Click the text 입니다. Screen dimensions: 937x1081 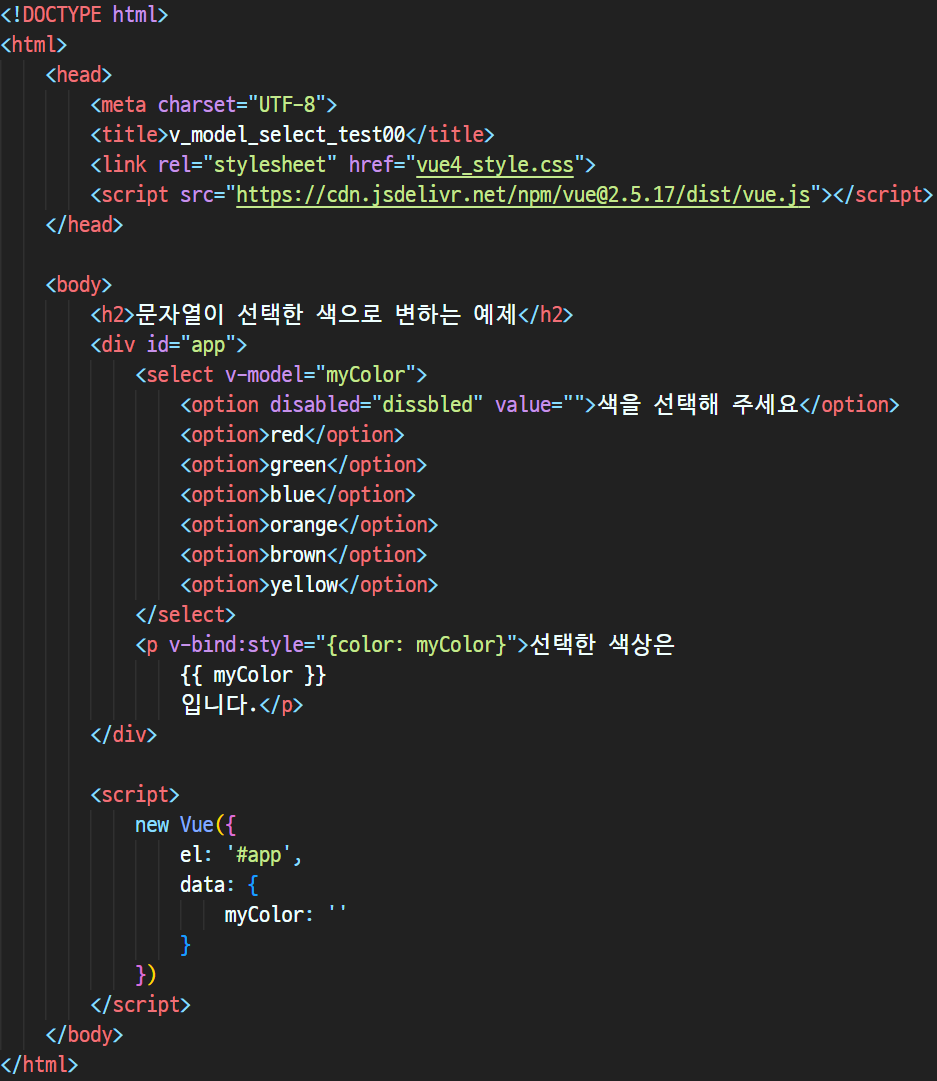[x=219, y=705]
